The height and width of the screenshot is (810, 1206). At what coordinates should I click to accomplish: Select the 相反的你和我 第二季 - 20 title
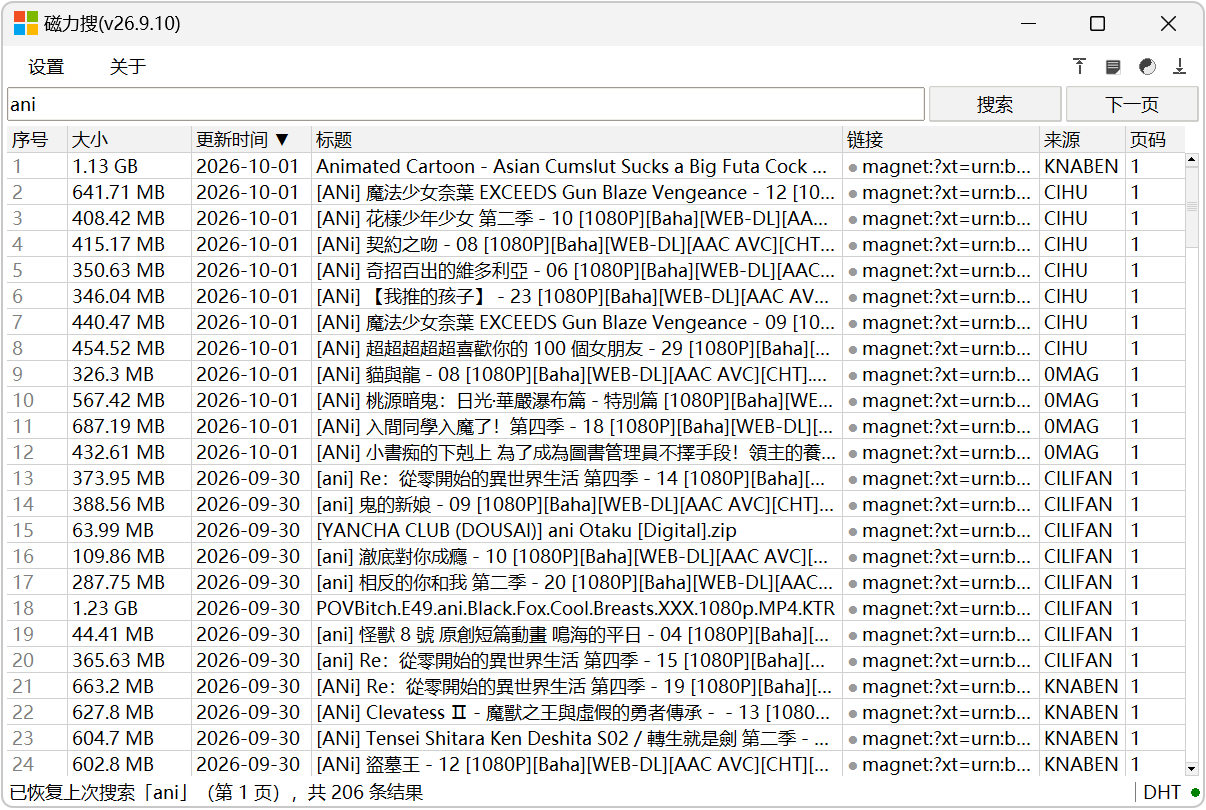click(576, 582)
